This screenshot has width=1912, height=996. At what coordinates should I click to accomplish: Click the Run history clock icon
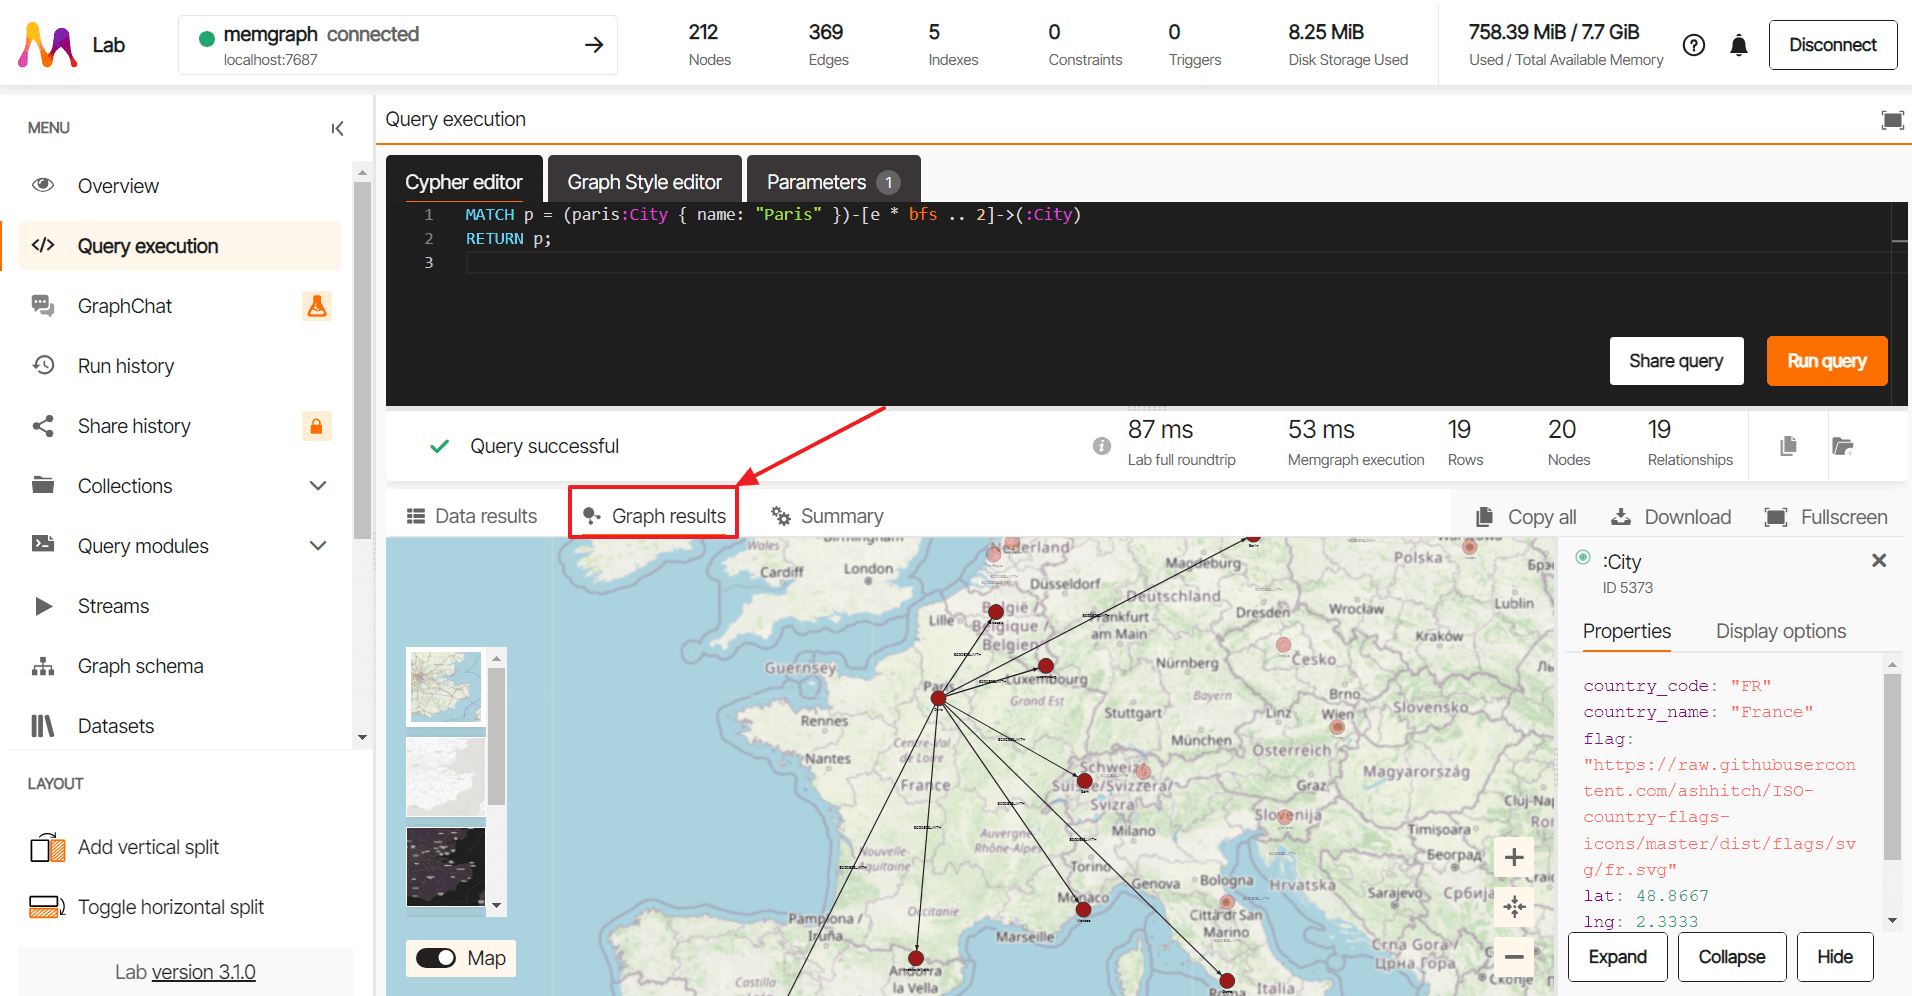(43, 365)
